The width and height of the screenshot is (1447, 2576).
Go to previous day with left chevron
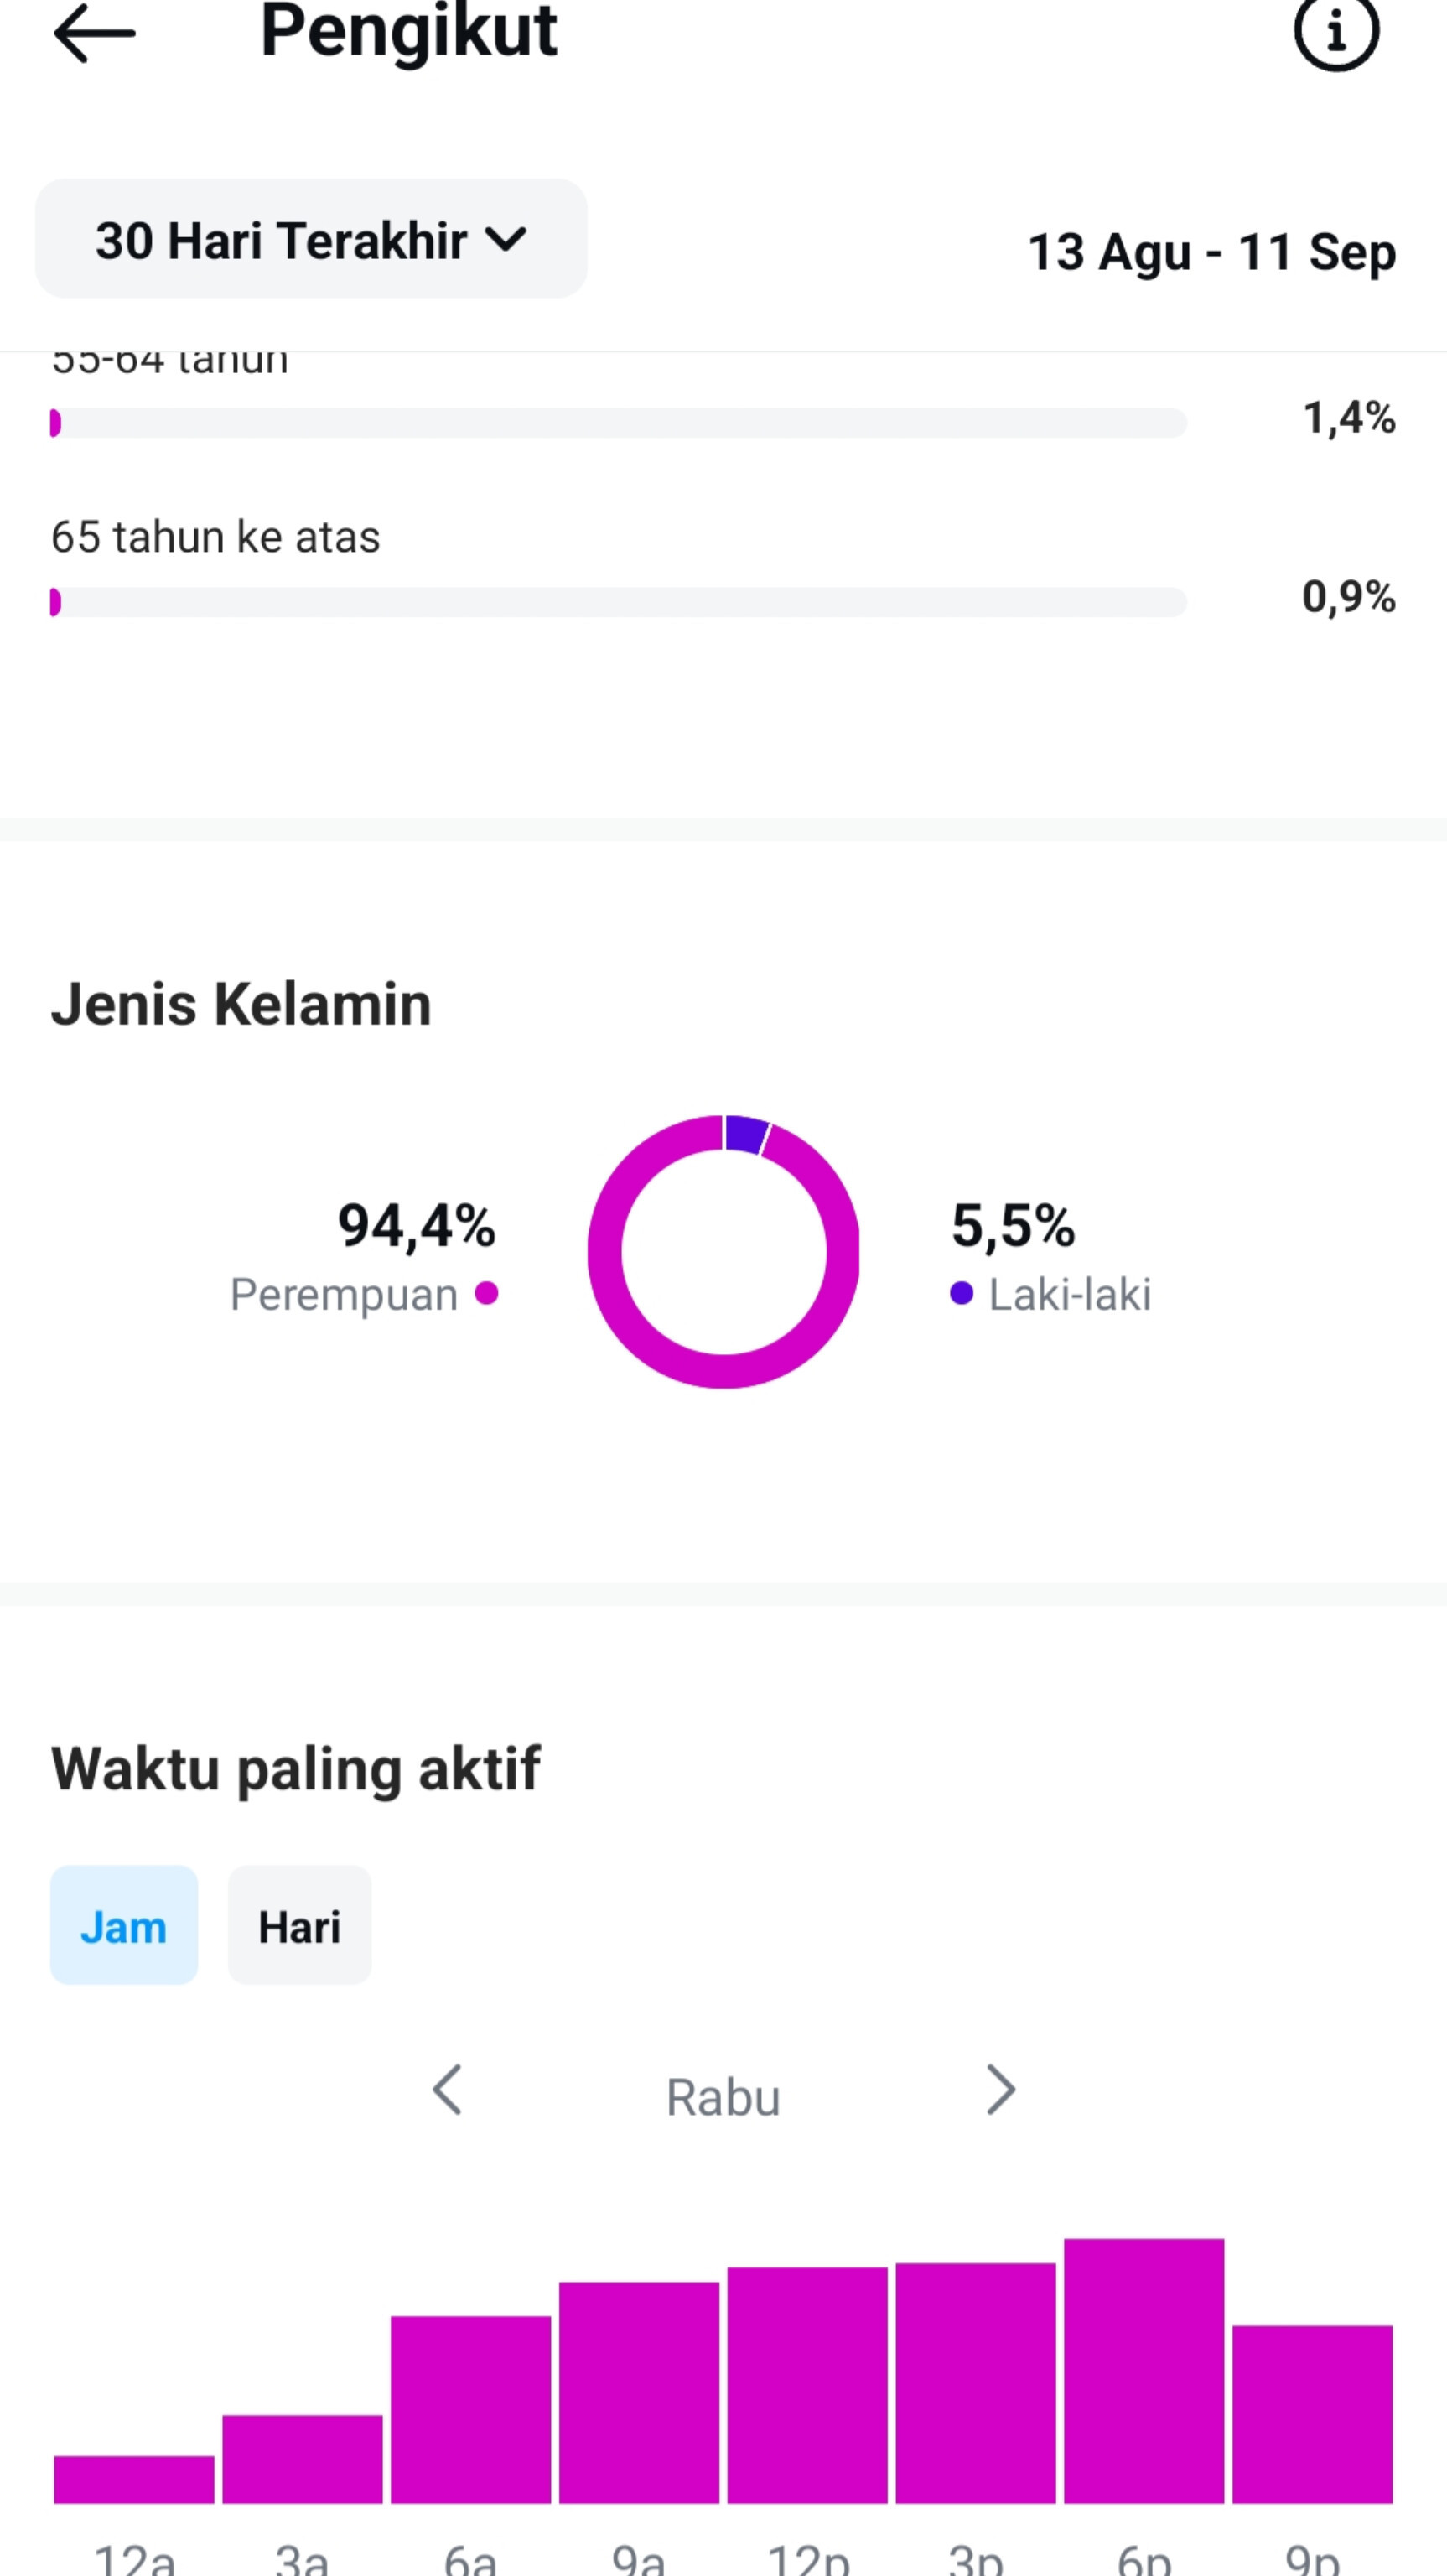pos(447,2090)
